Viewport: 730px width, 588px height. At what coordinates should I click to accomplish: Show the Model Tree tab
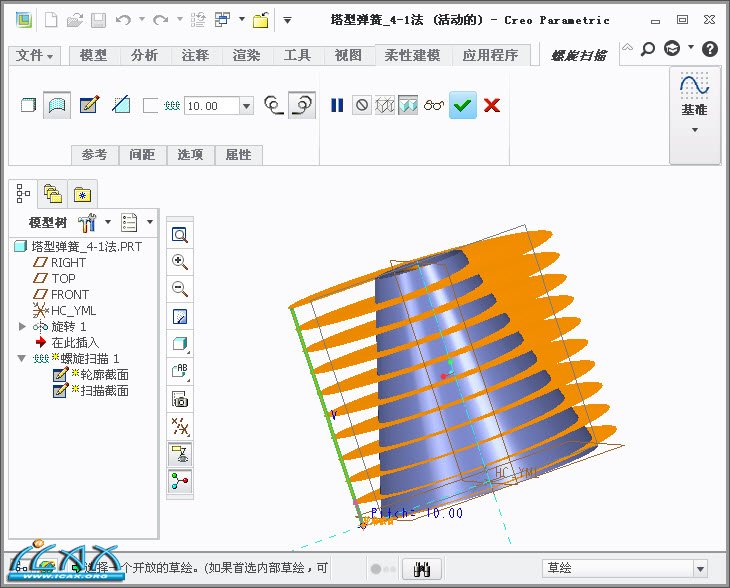tap(23, 193)
